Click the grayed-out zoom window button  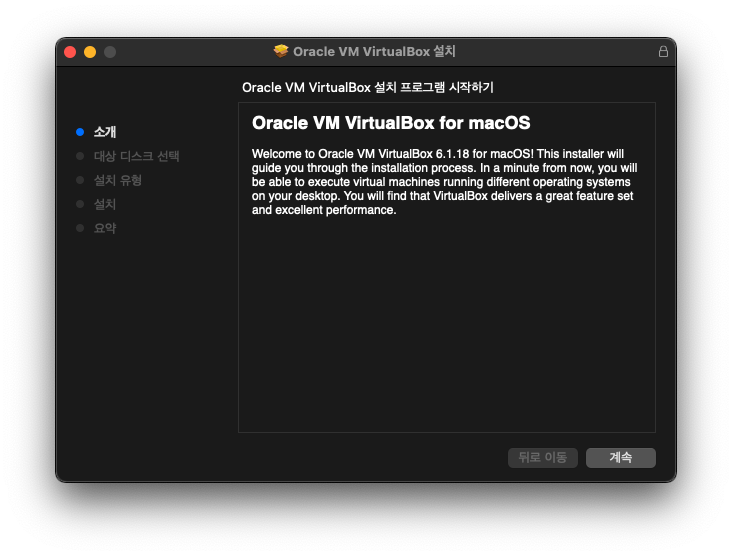110,52
